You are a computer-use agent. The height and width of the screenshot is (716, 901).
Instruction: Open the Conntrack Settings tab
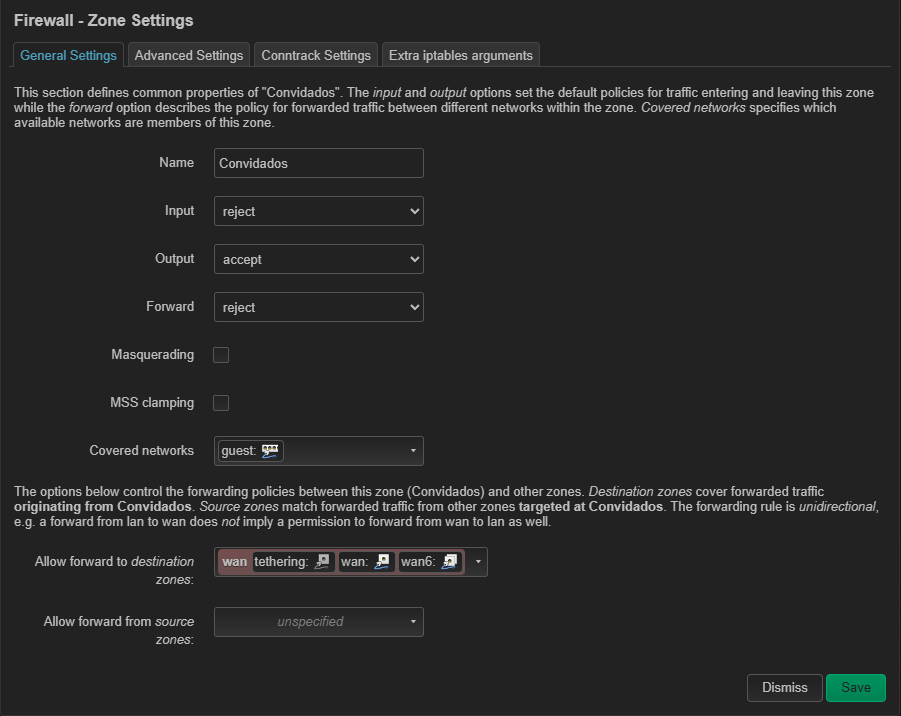pyautogui.click(x=316, y=55)
